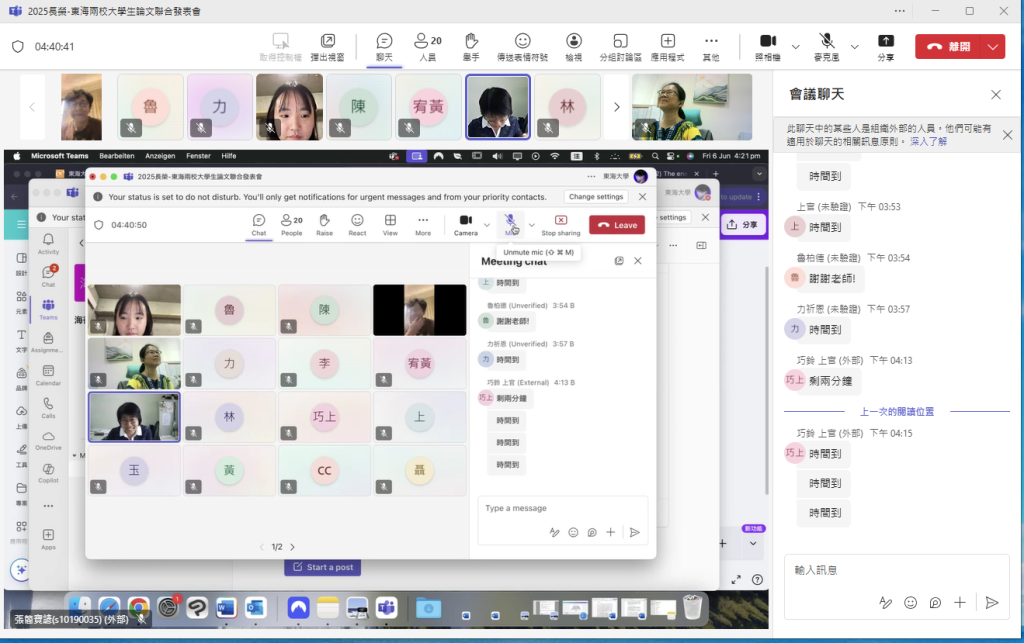This screenshot has height=643, width=1024.
Task: Open Calls in the shared Teams sidebar
Action: [x=48, y=408]
